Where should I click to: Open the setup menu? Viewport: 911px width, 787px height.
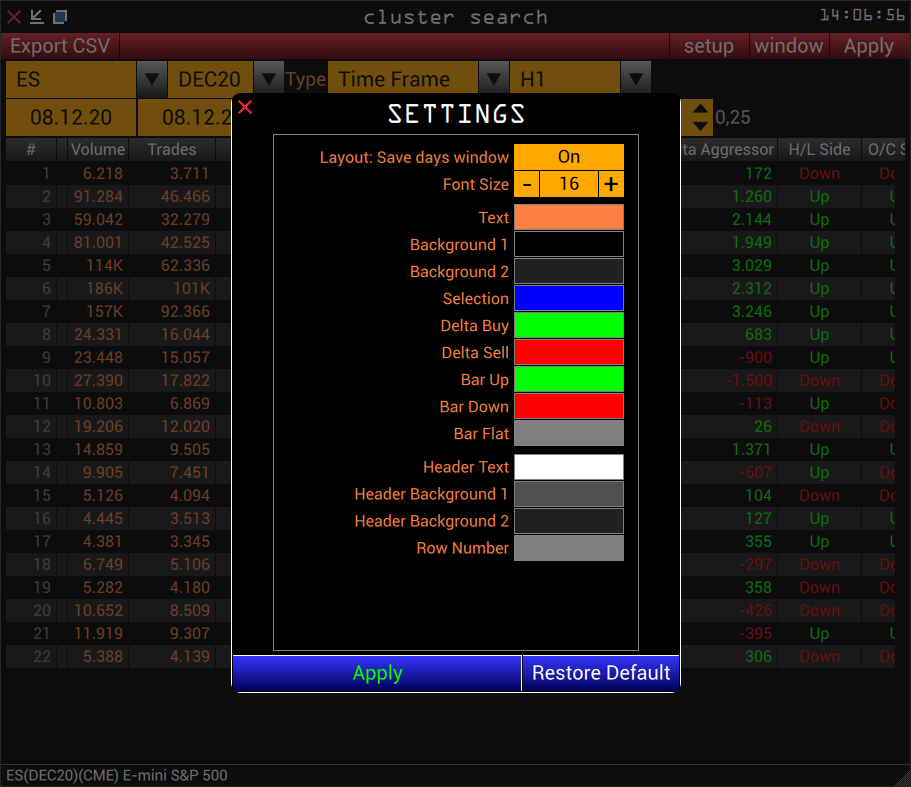tap(709, 46)
